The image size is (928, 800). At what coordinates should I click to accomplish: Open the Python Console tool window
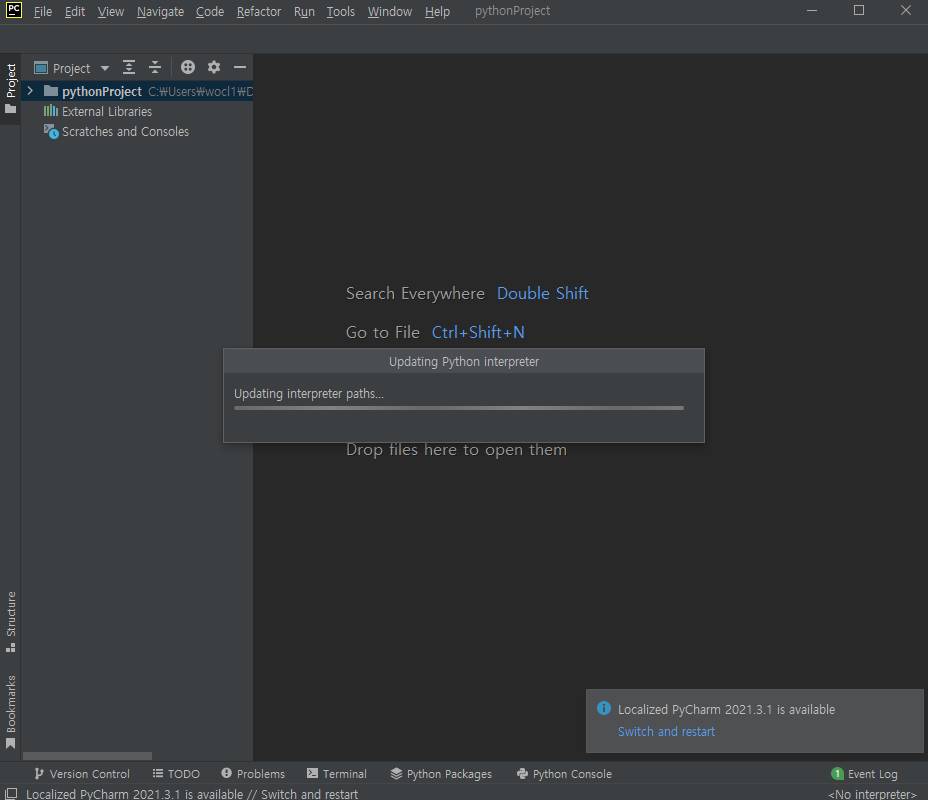[564, 774]
